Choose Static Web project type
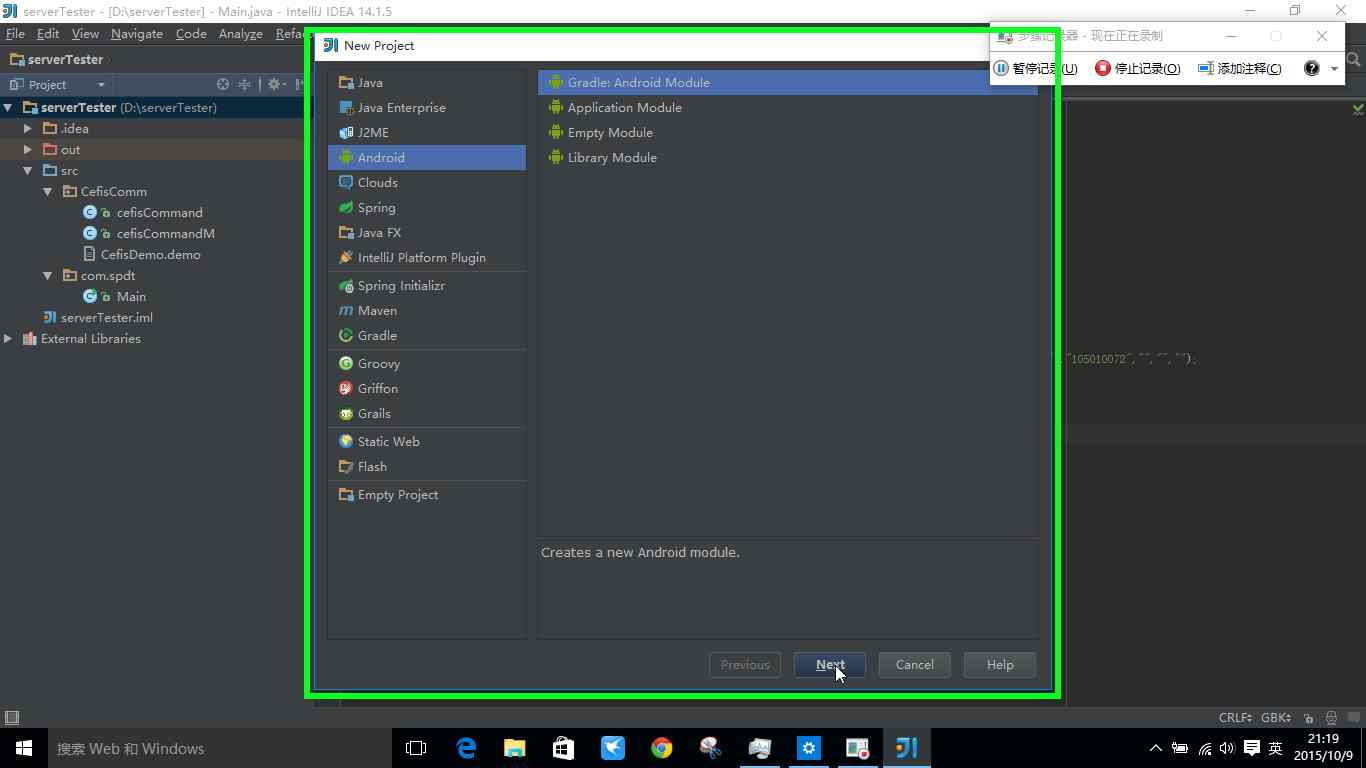Image resolution: width=1366 pixels, height=768 pixels. 427,442
